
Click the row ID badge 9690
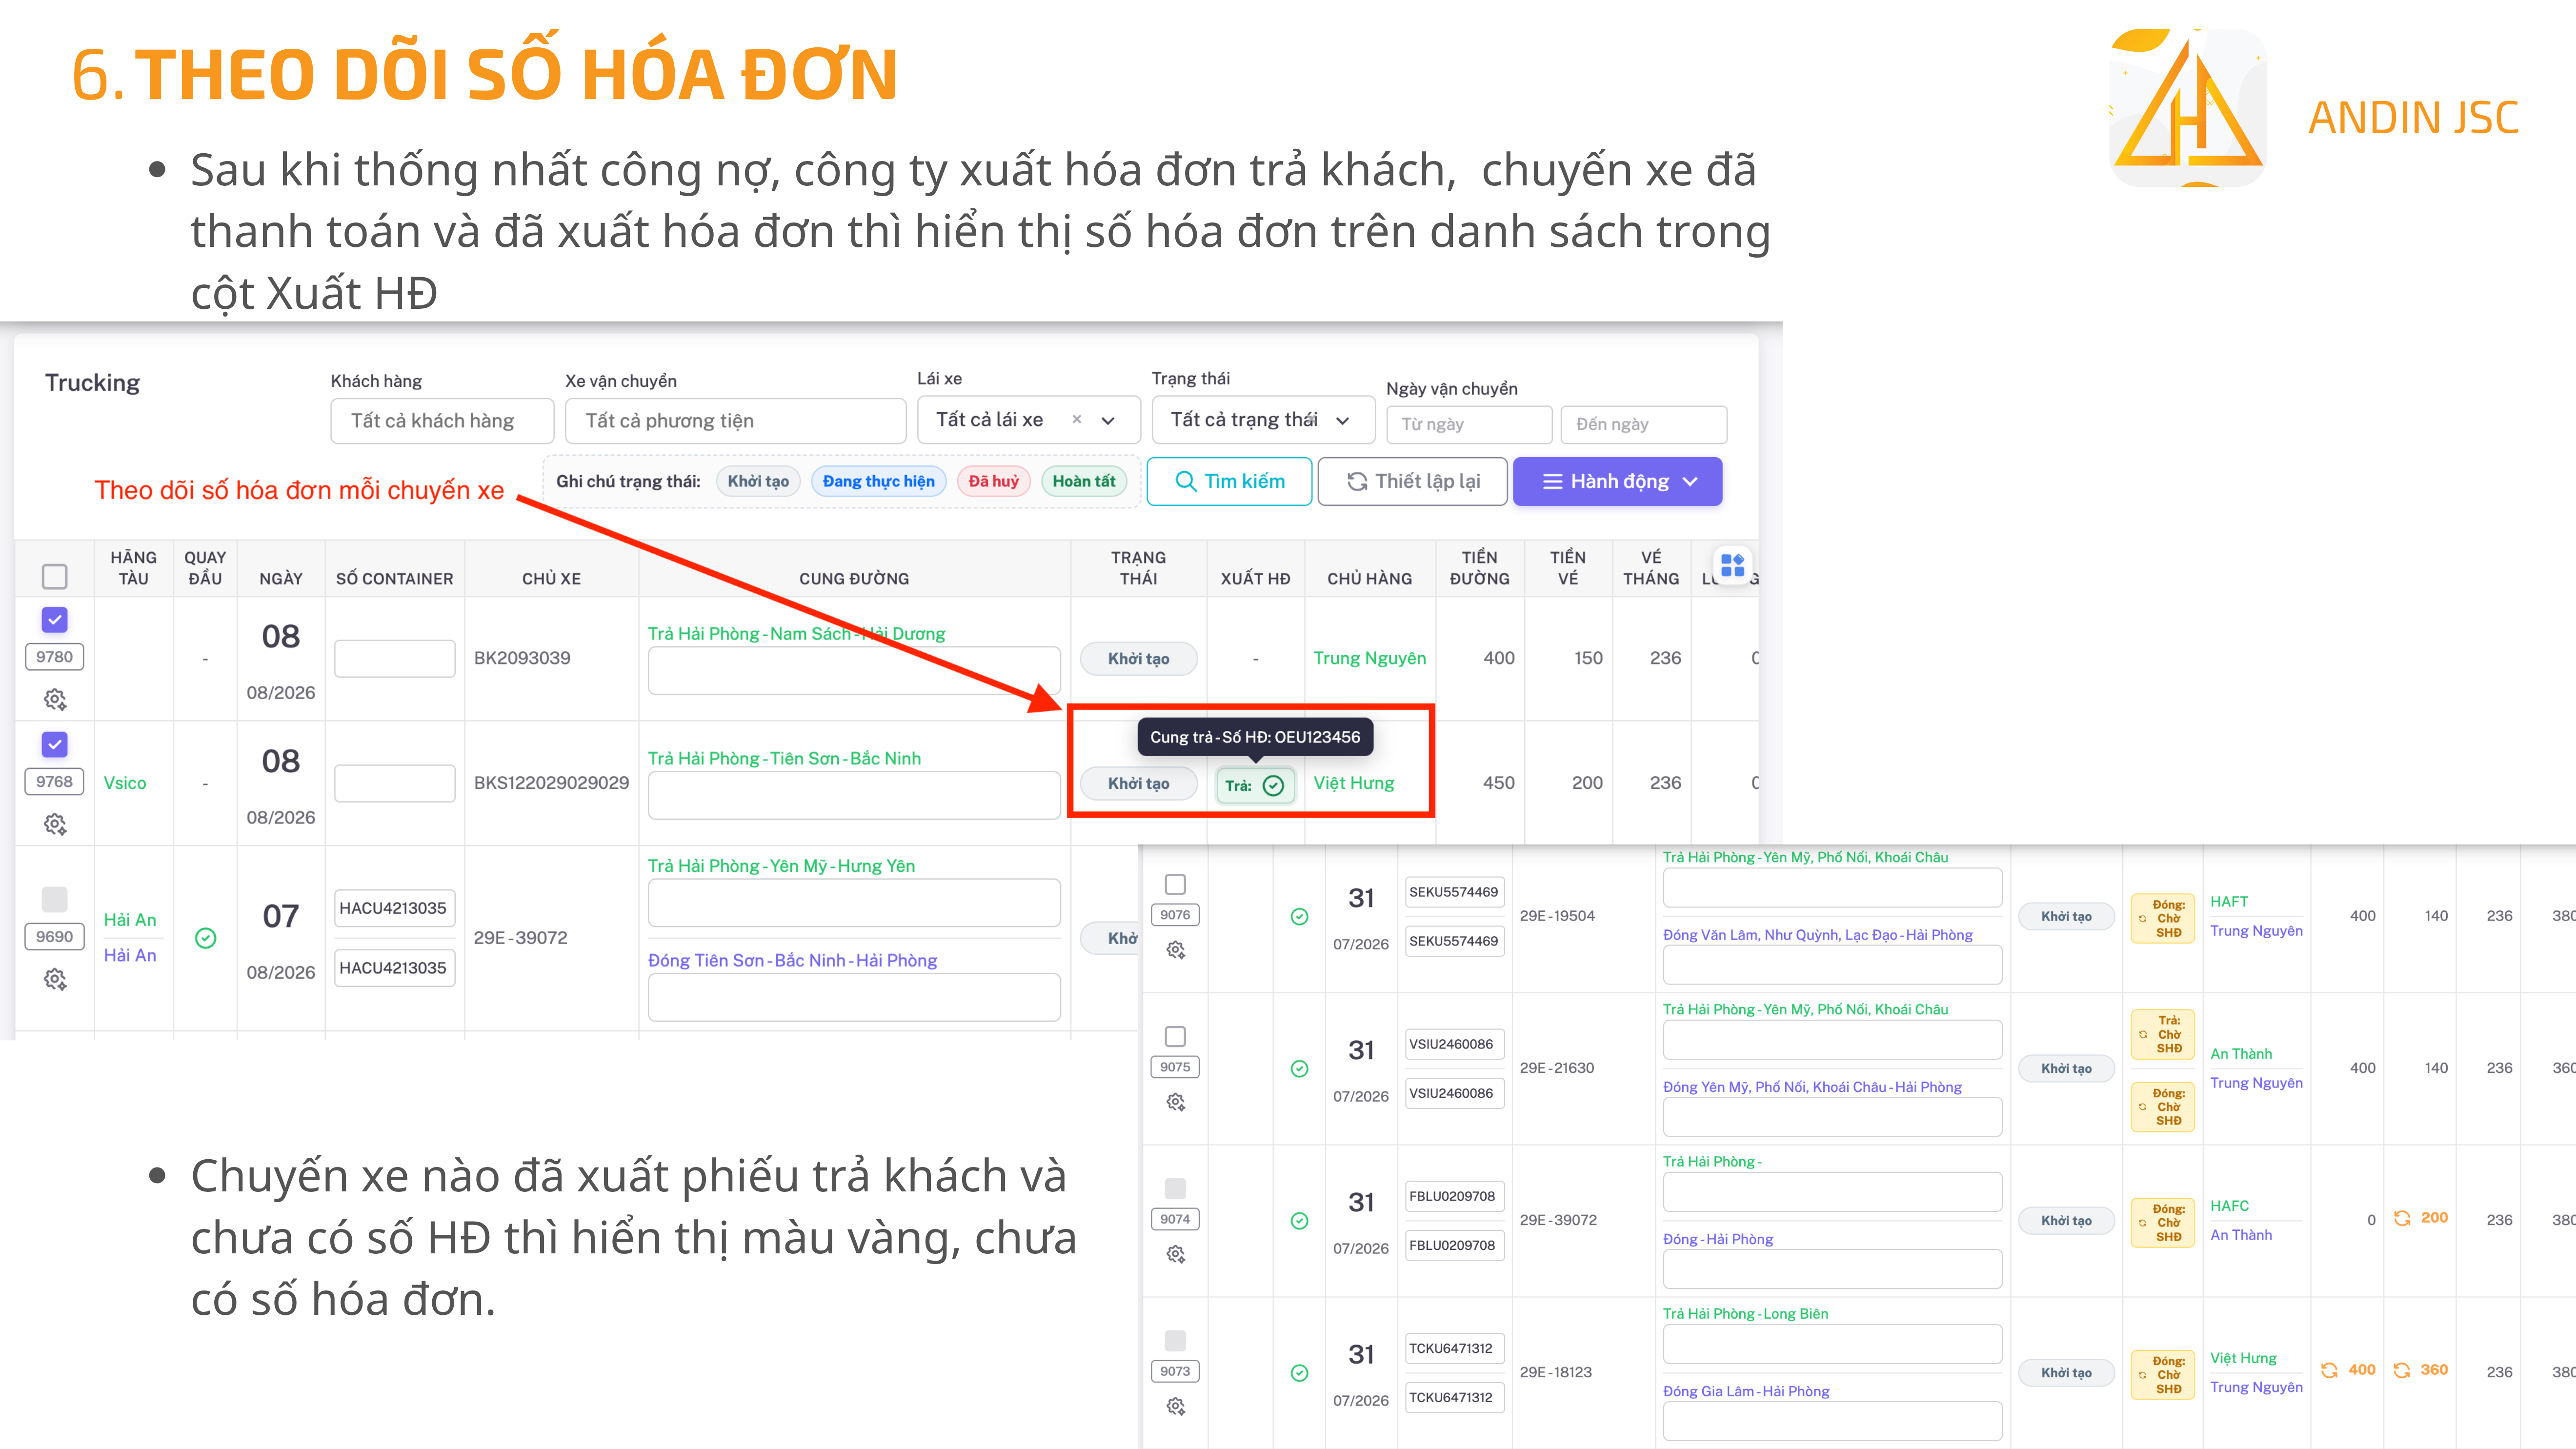(55, 937)
